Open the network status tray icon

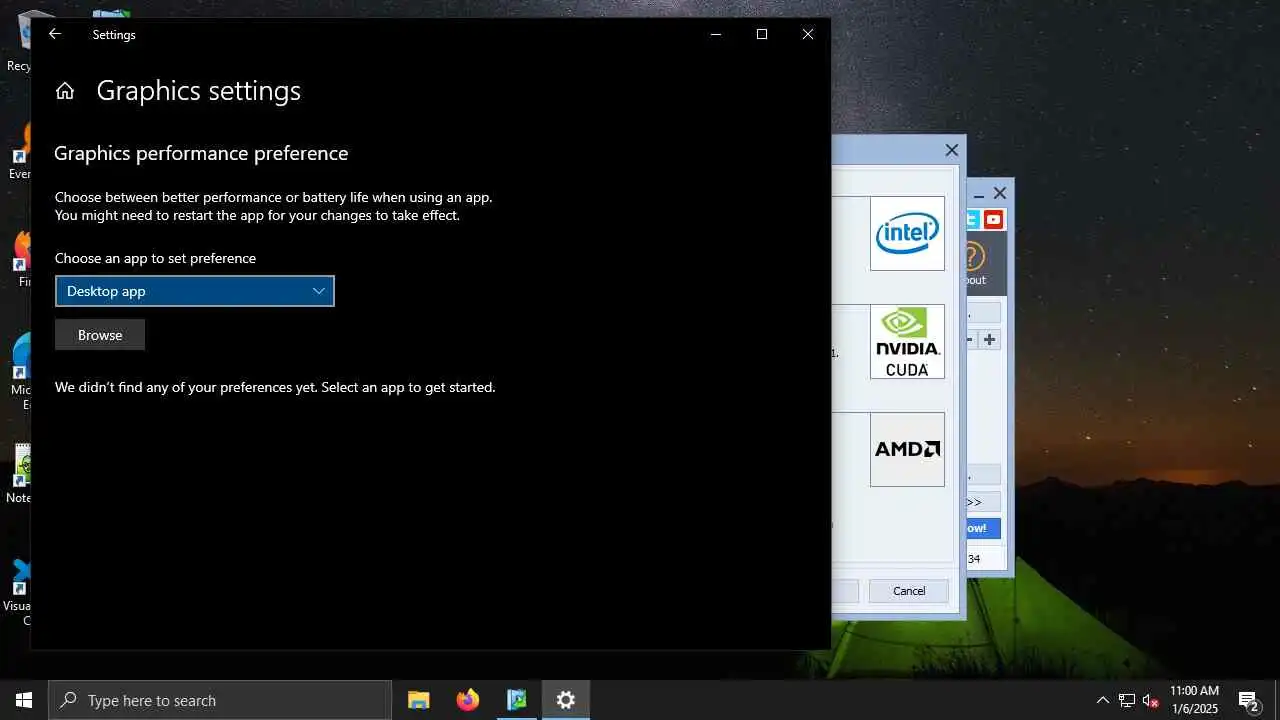(1127, 700)
